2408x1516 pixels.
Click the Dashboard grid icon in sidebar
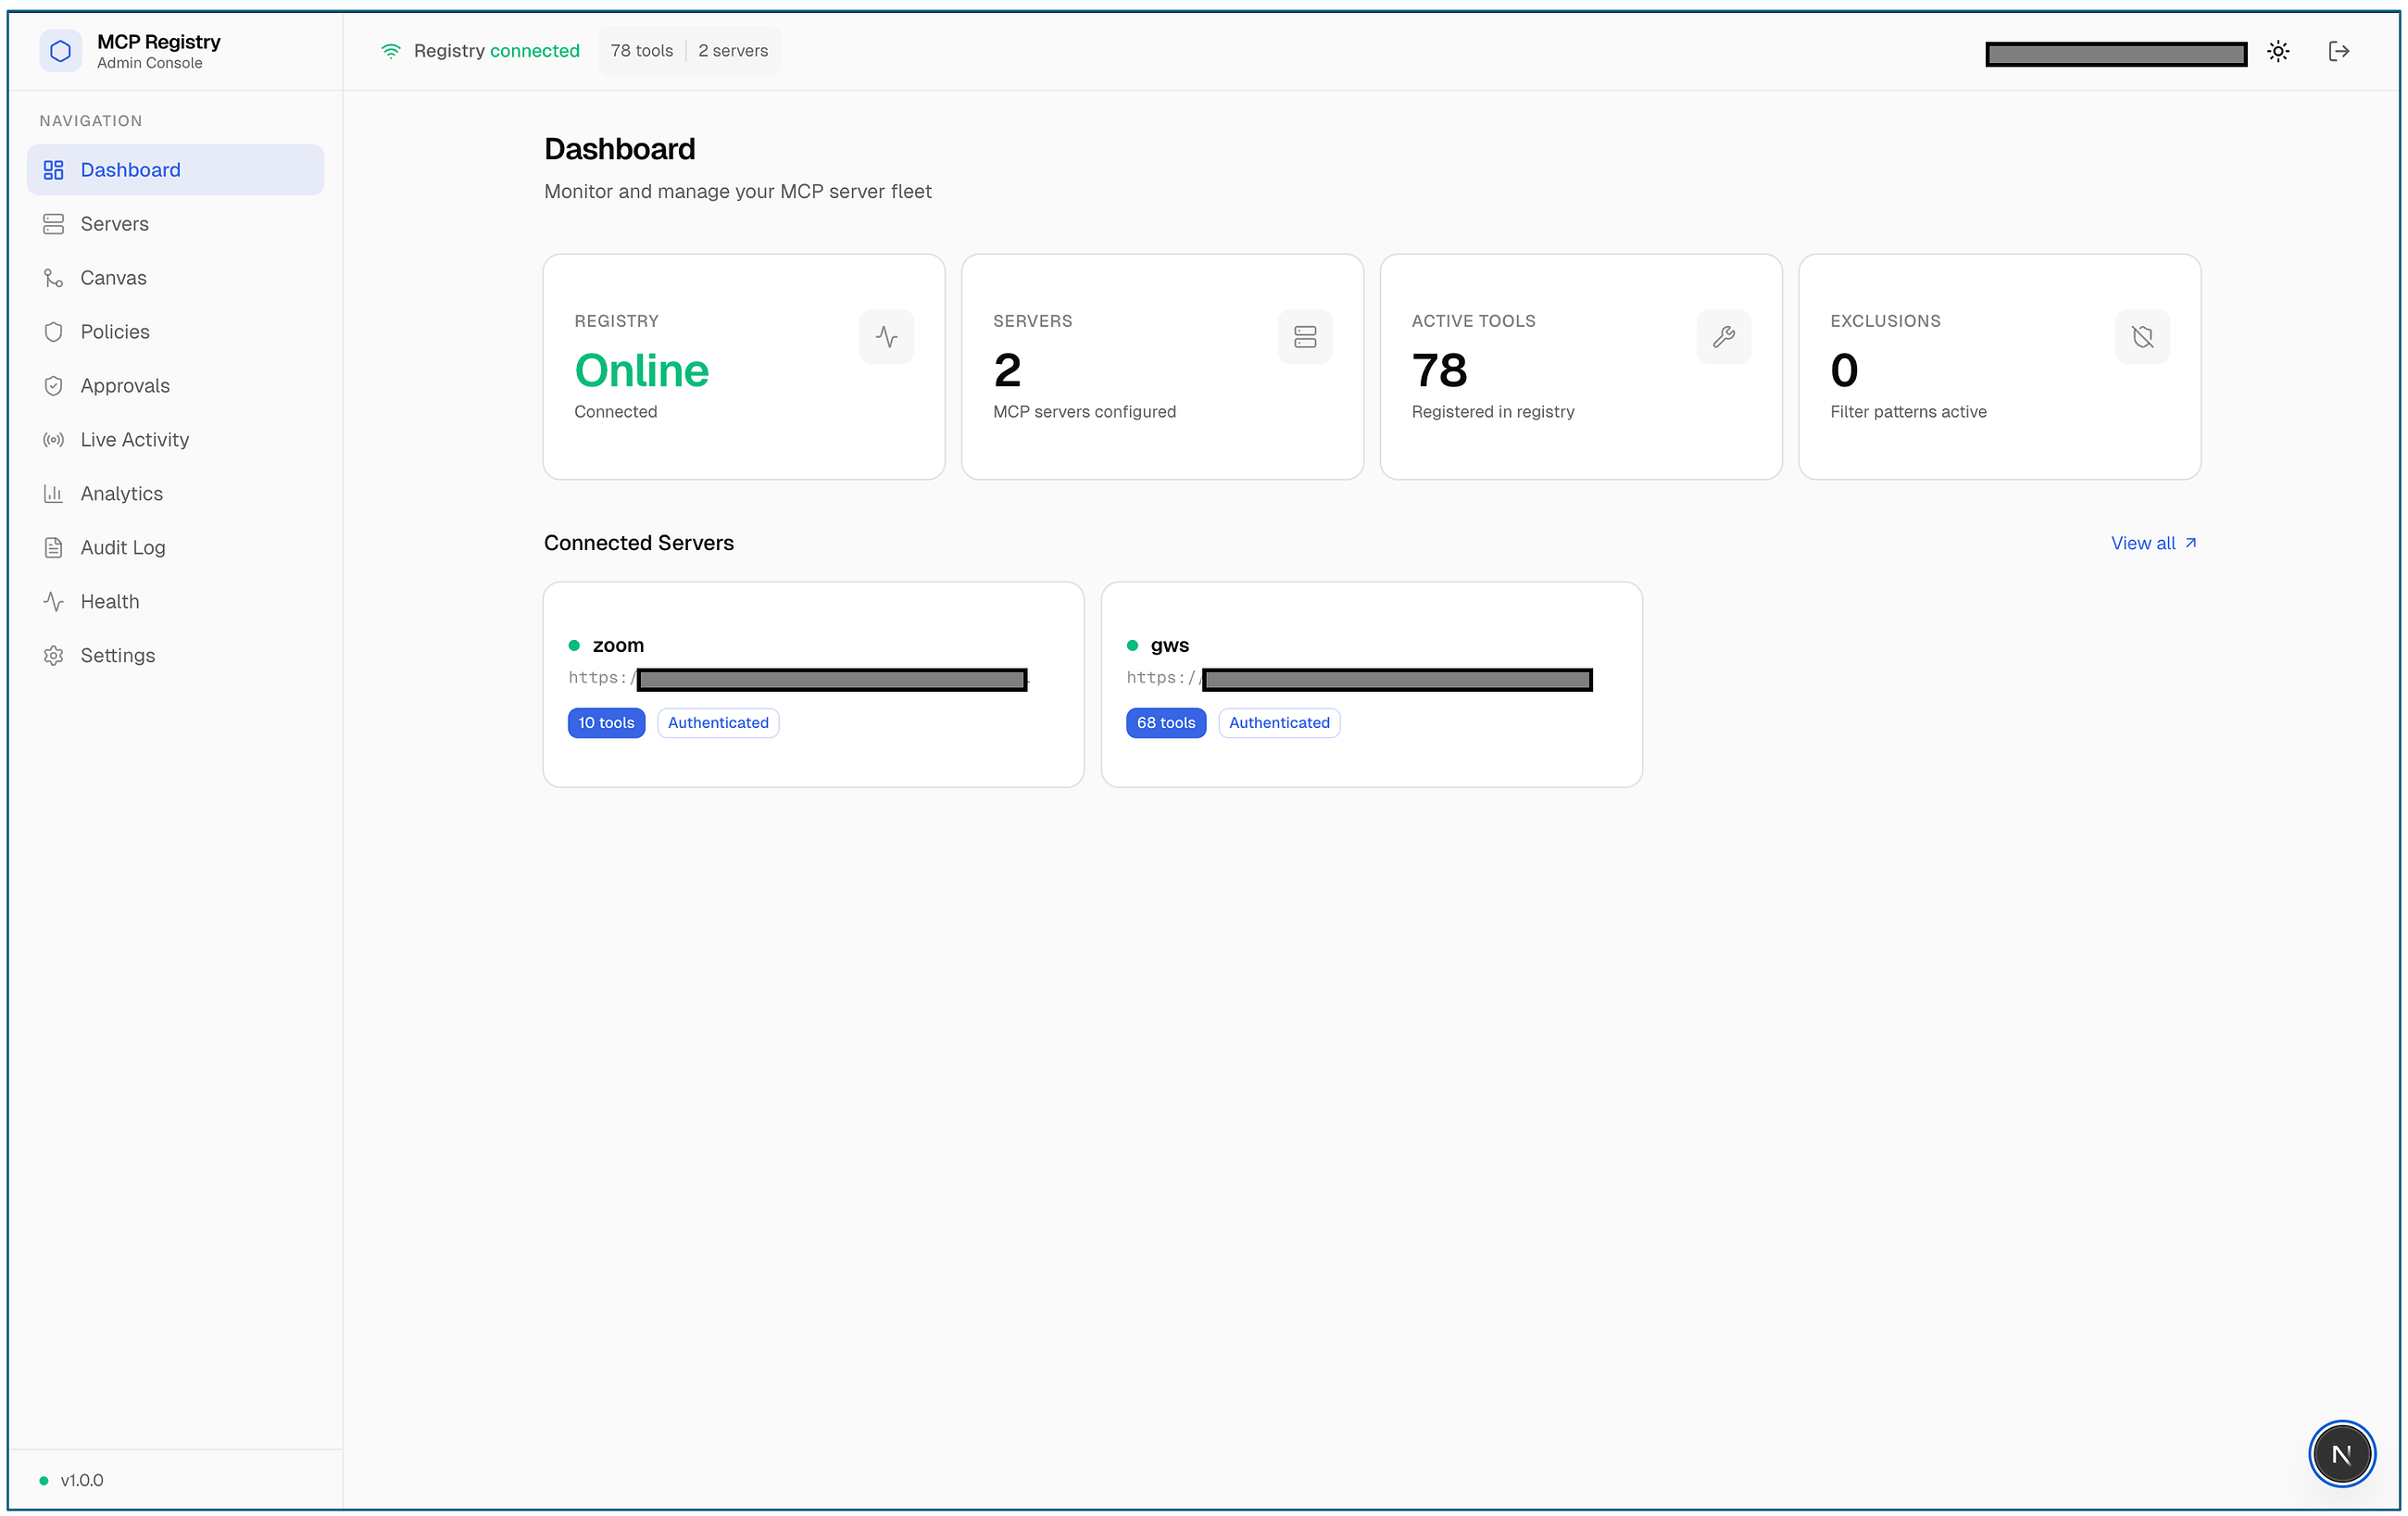pyautogui.click(x=54, y=170)
